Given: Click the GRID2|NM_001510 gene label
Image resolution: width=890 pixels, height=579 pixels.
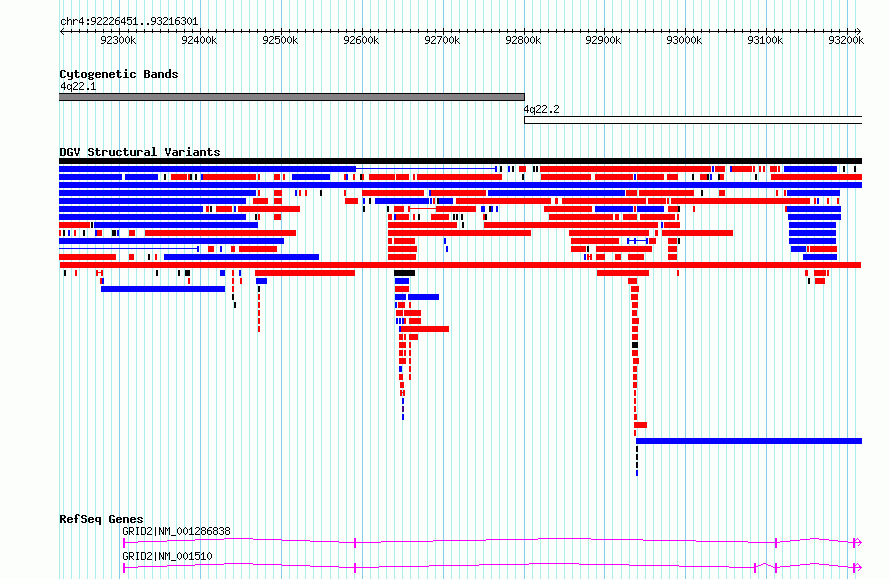Looking at the screenshot, I should coord(167,556).
